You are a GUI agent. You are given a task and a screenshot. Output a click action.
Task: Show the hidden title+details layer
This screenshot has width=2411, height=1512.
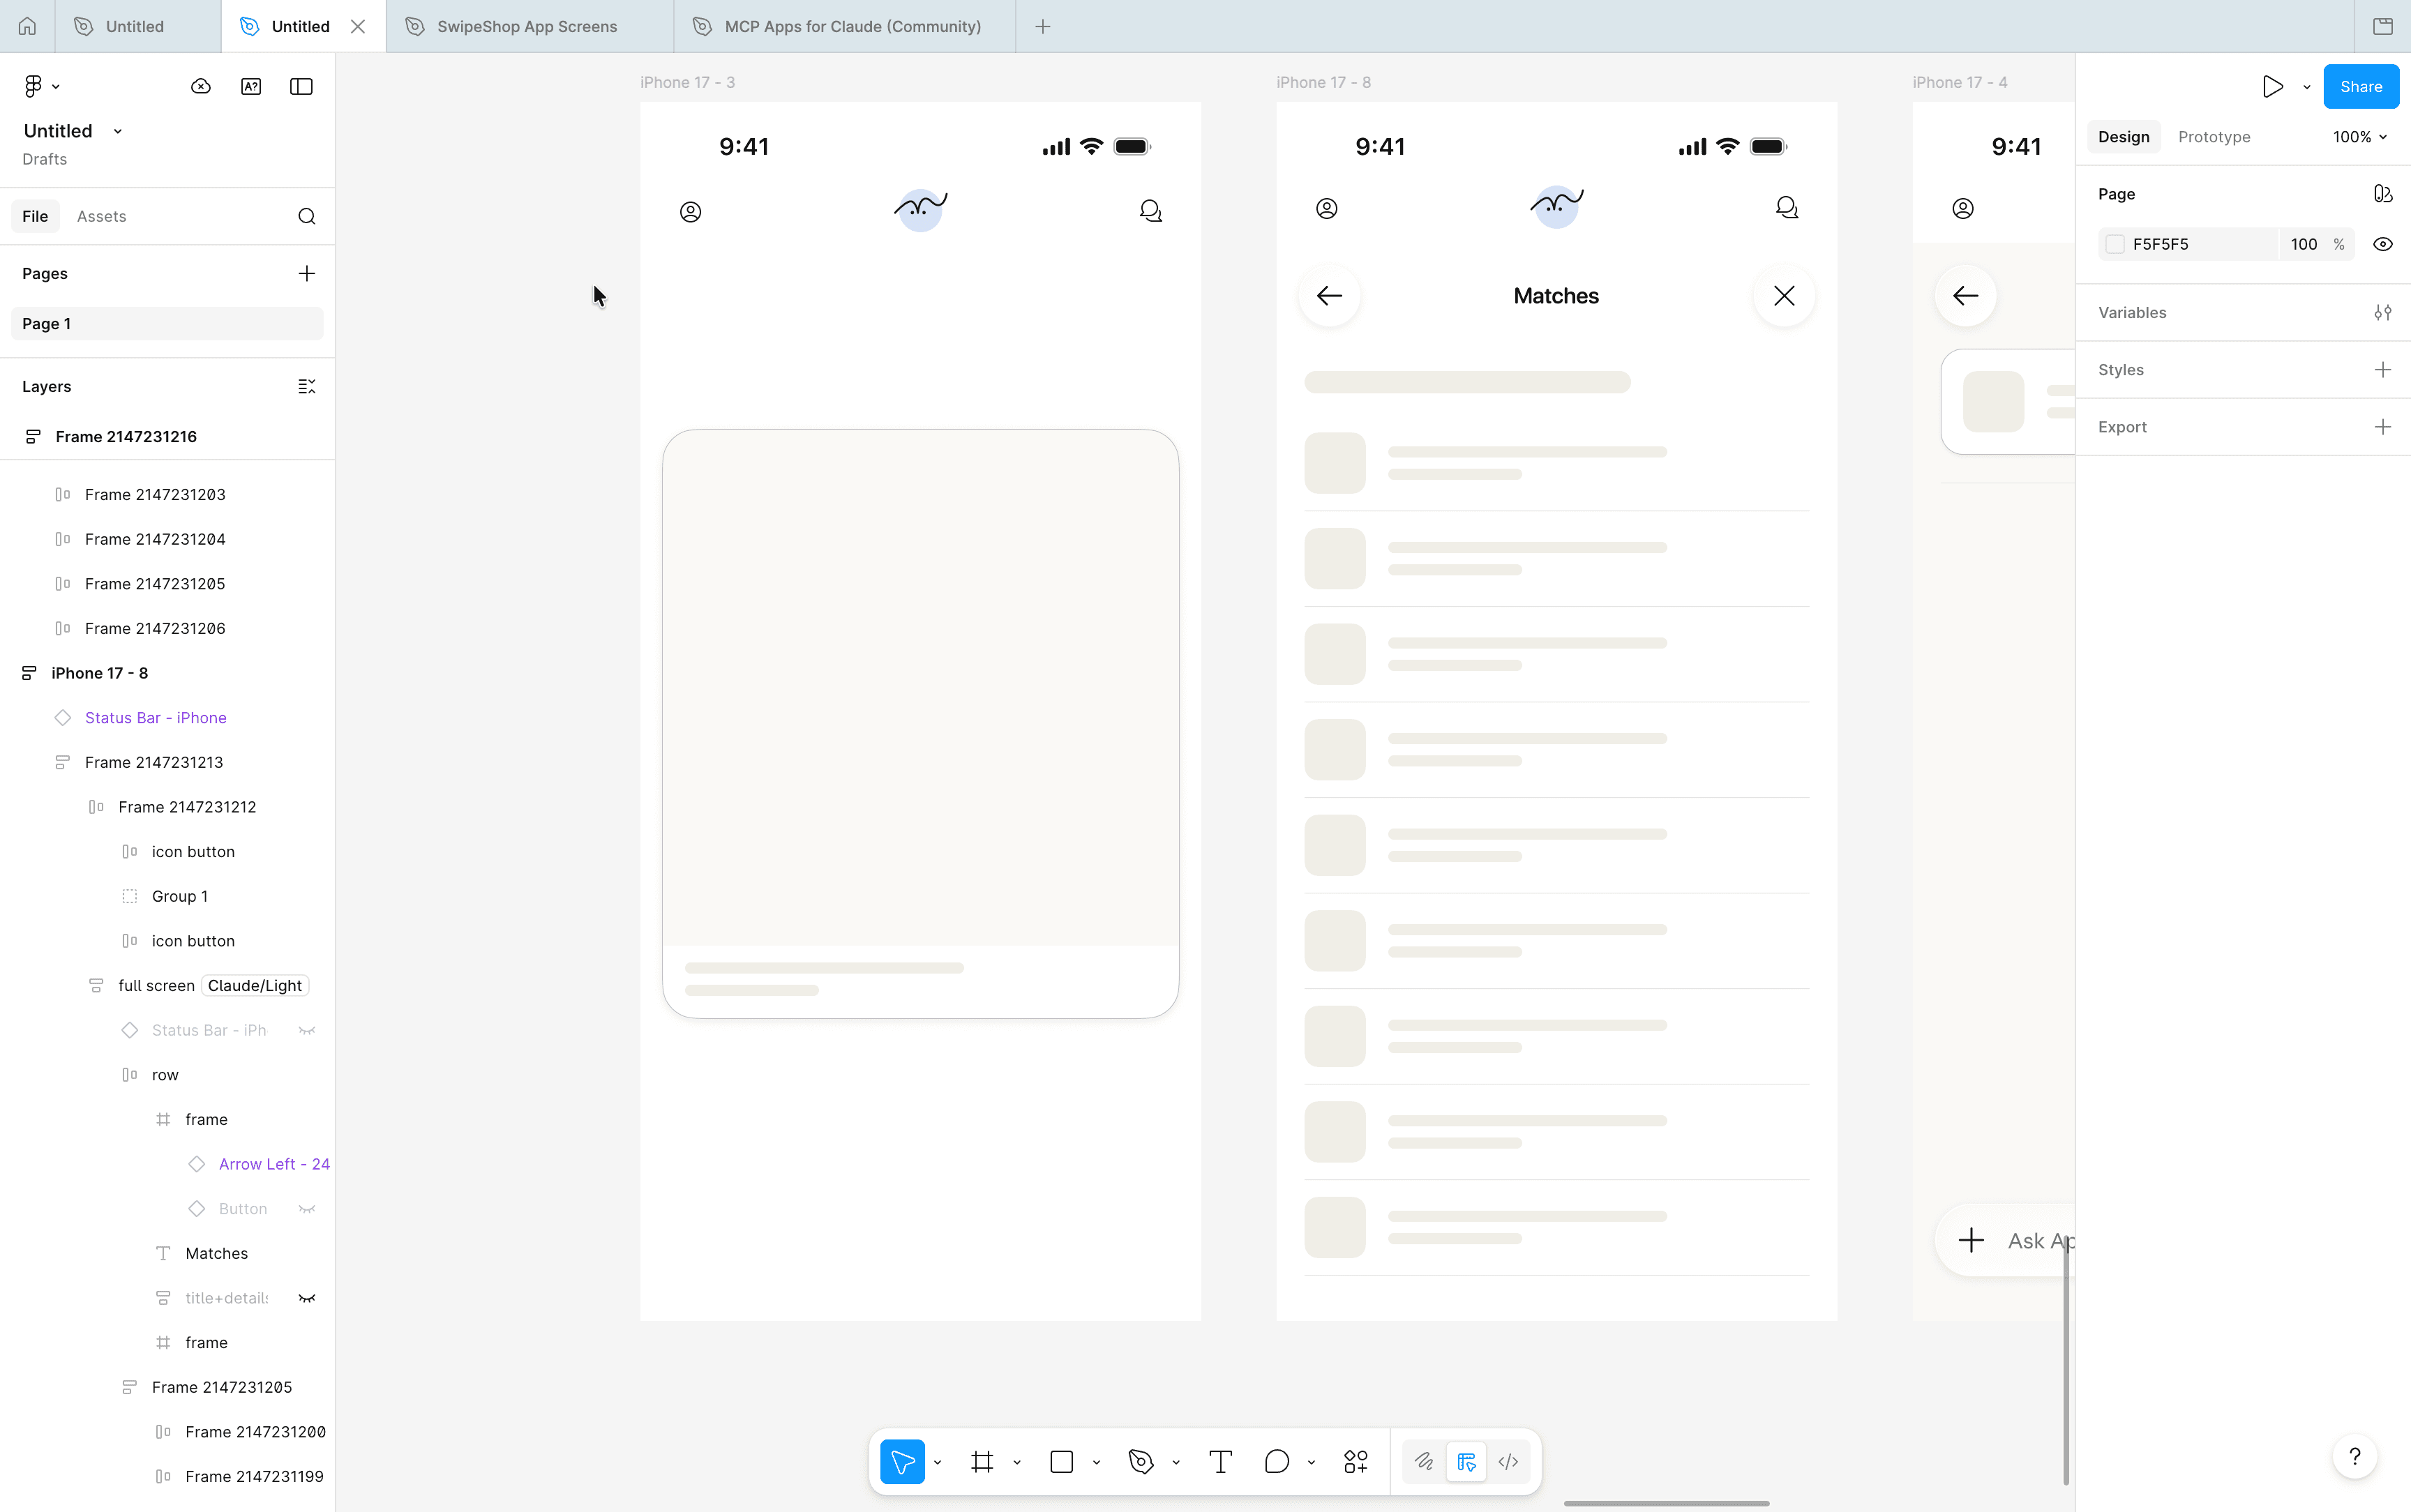[307, 1297]
